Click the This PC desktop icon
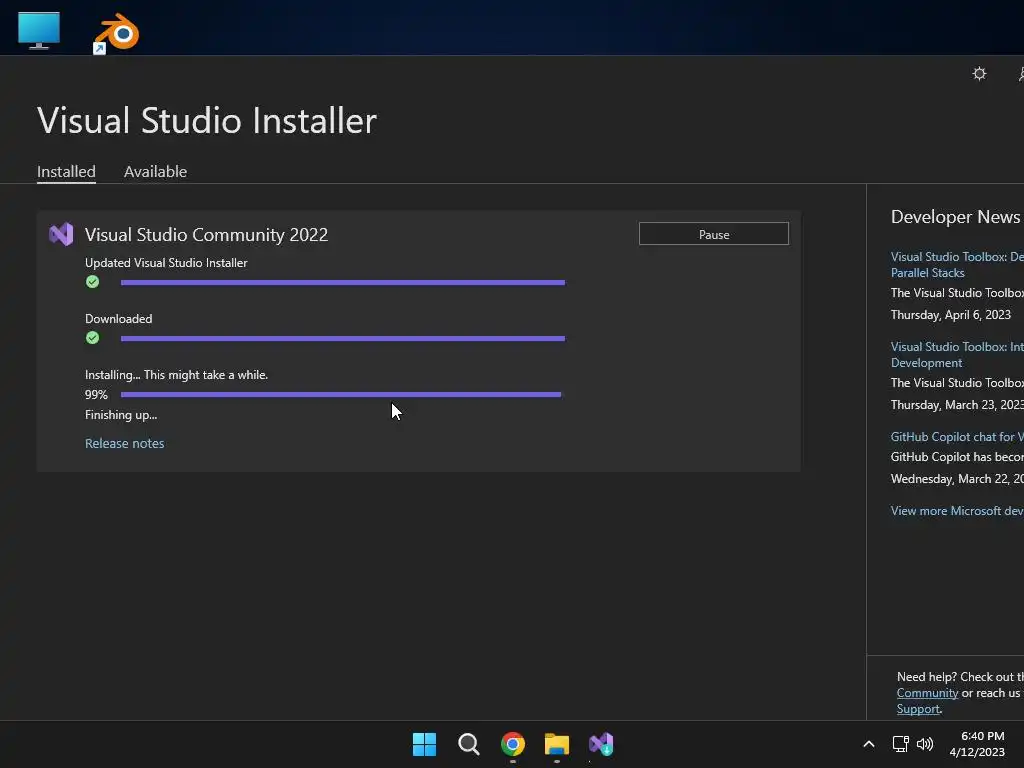 39,30
